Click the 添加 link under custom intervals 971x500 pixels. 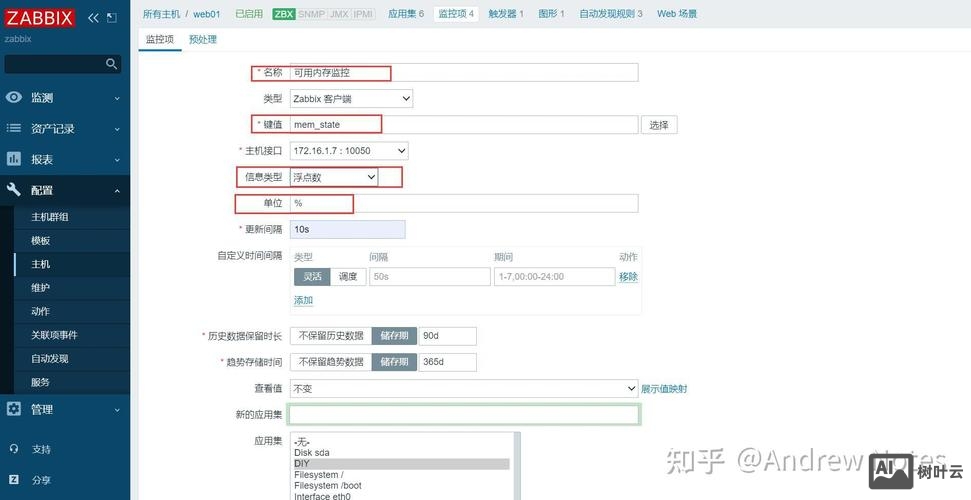click(x=303, y=300)
